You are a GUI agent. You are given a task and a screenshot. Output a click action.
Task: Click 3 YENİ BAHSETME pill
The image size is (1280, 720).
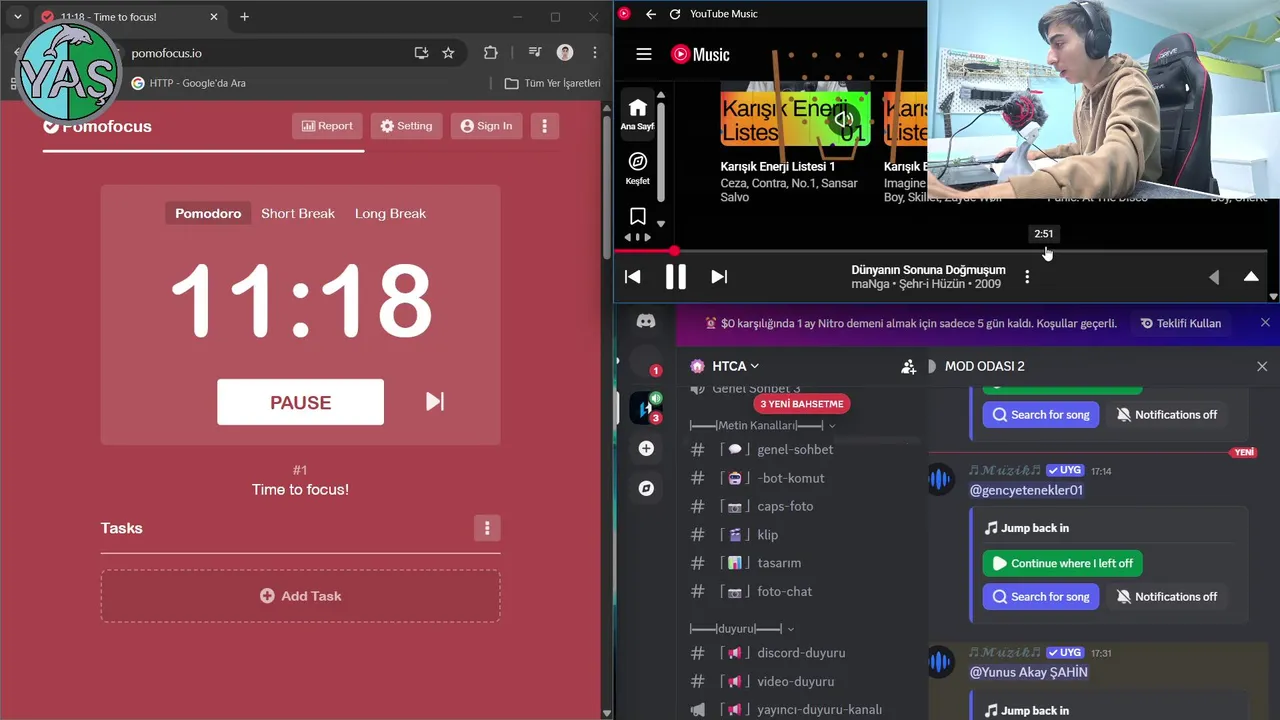pyautogui.click(x=802, y=404)
